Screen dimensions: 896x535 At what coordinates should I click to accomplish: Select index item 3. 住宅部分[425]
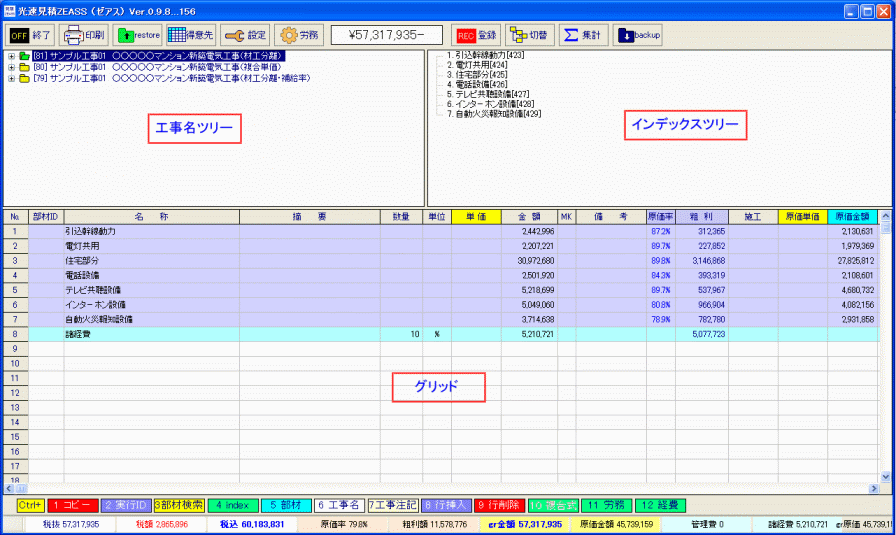[x=477, y=74]
